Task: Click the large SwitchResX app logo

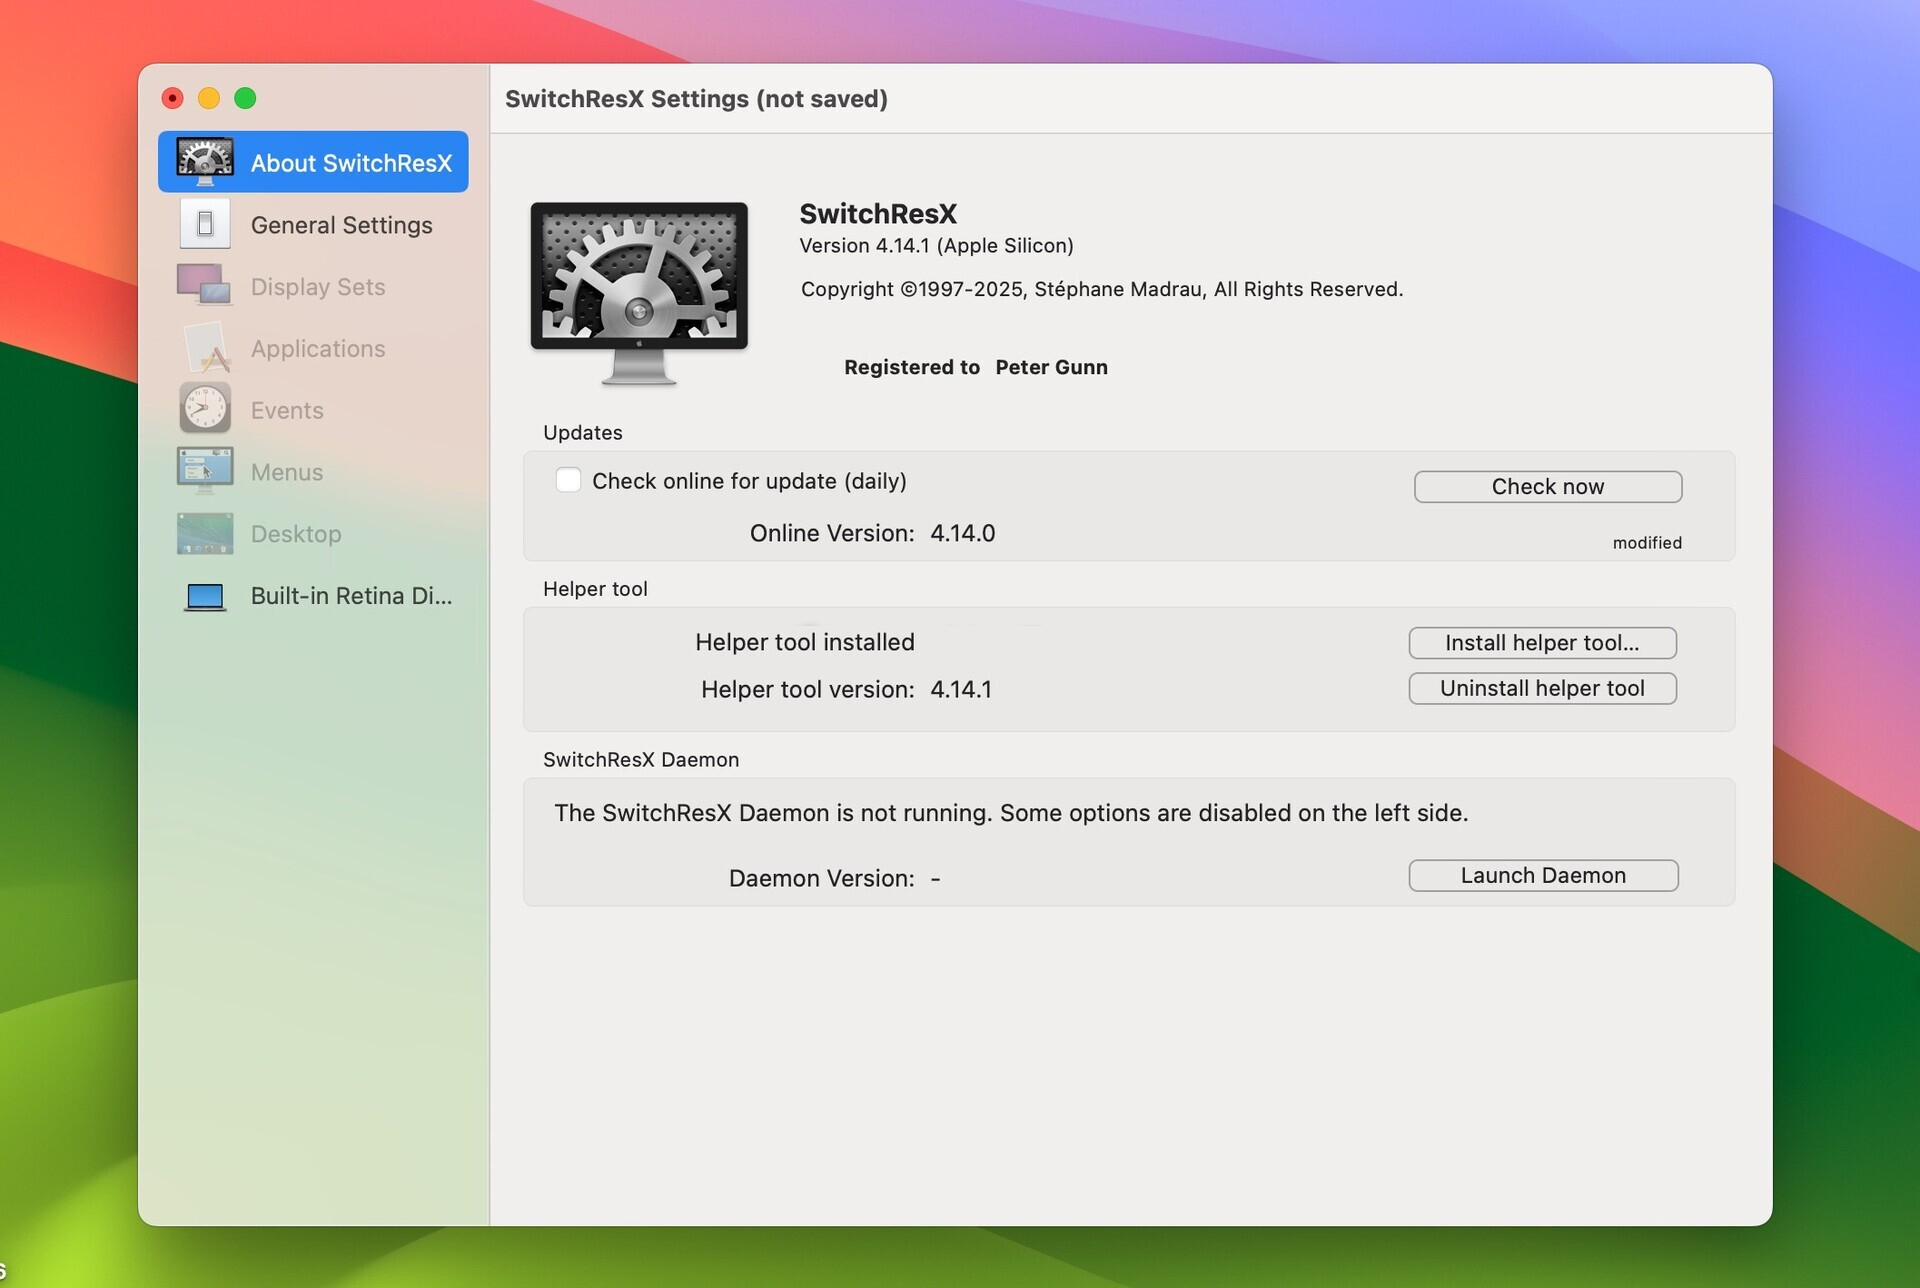Action: point(639,293)
